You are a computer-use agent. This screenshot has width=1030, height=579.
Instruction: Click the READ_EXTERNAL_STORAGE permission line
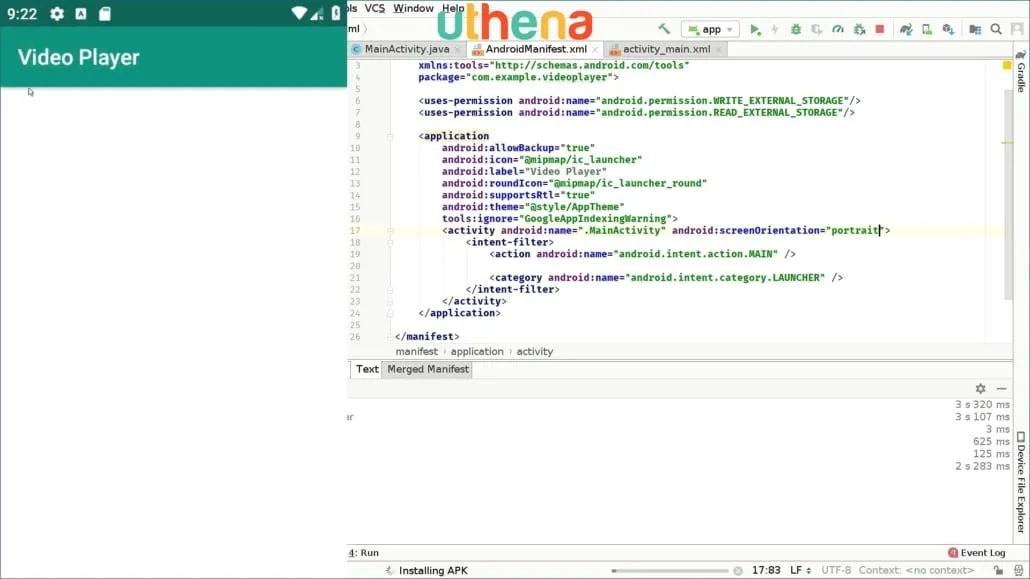tap(637, 112)
